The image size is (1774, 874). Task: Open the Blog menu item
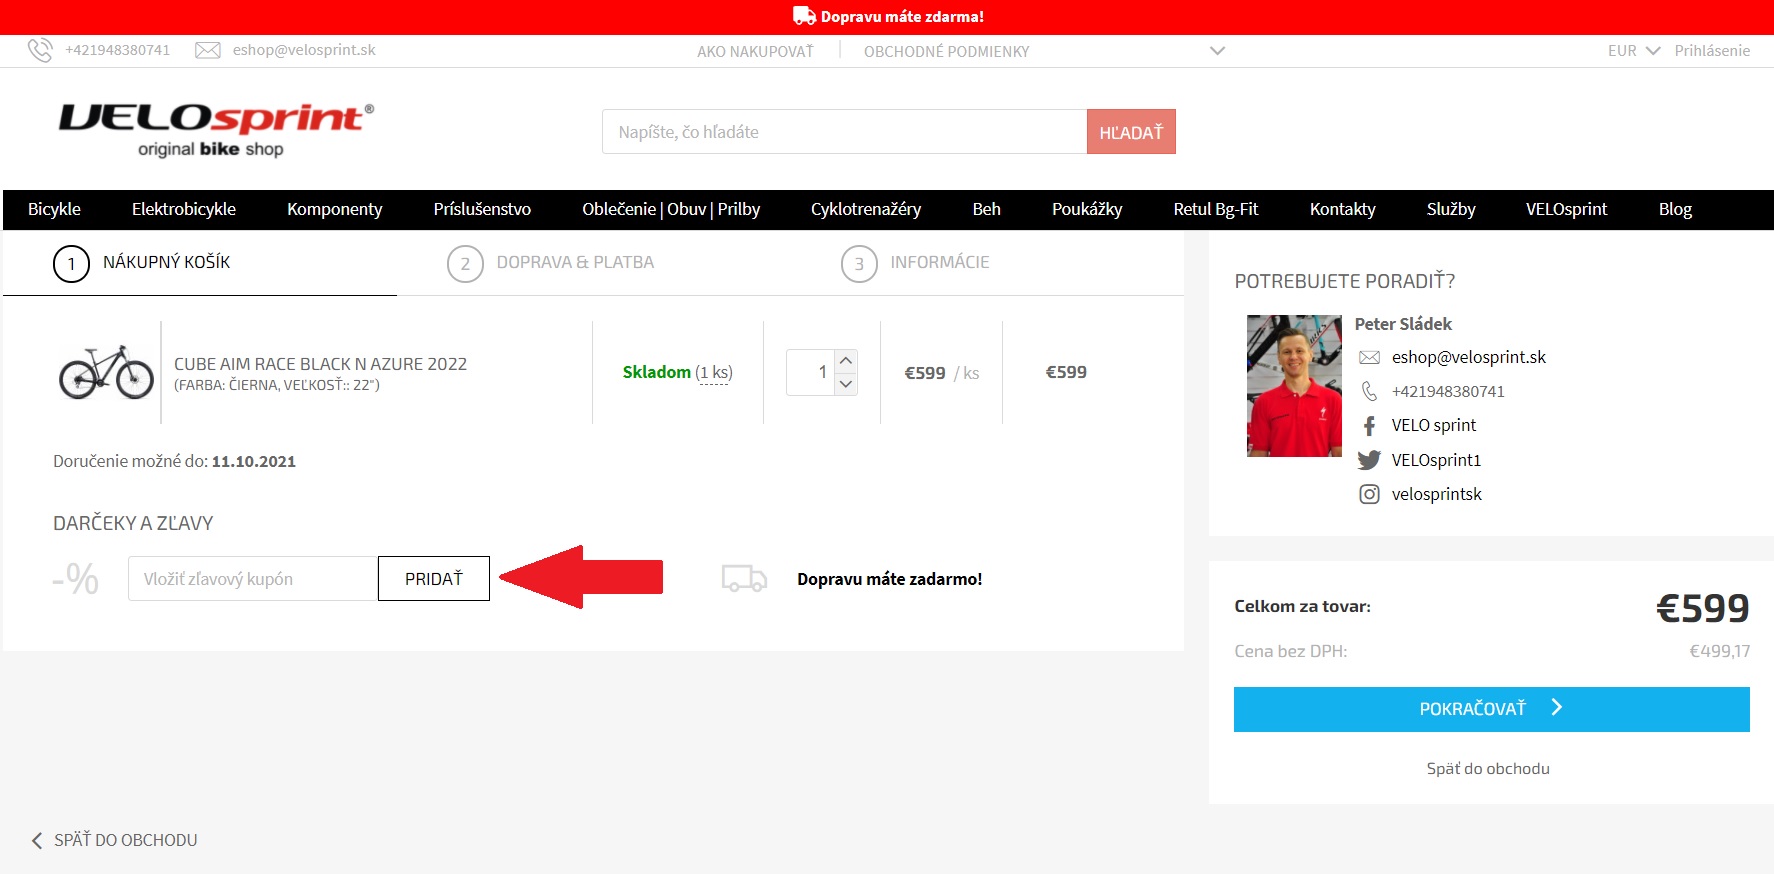coord(1676,209)
